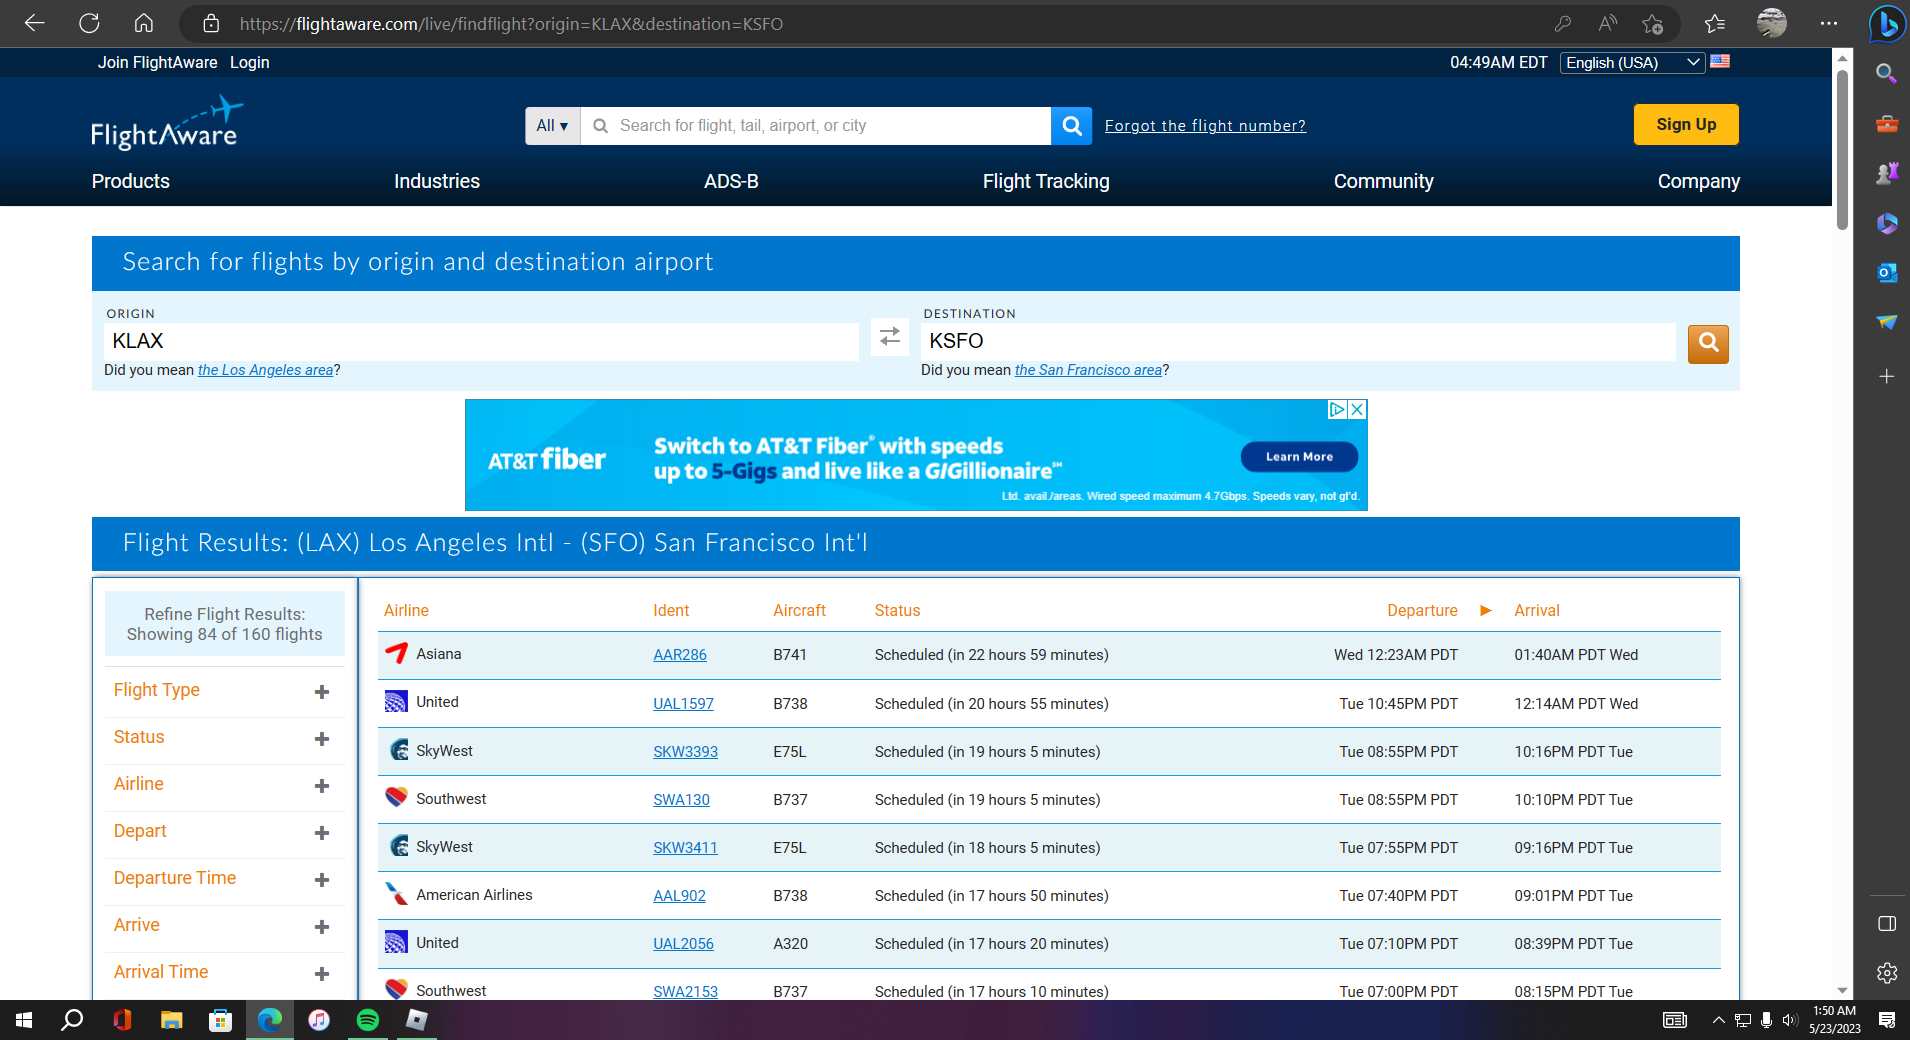Swap origin and destination airports
1910x1040 pixels.
tap(890, 337)
